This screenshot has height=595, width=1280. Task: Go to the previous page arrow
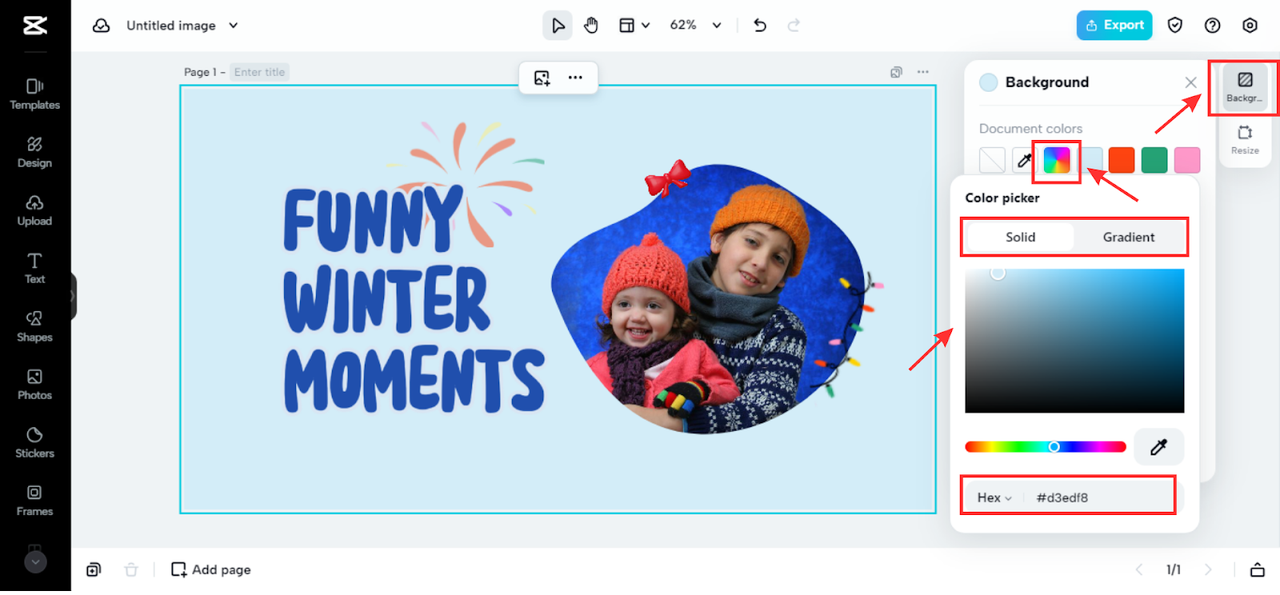pos(1138,569)
